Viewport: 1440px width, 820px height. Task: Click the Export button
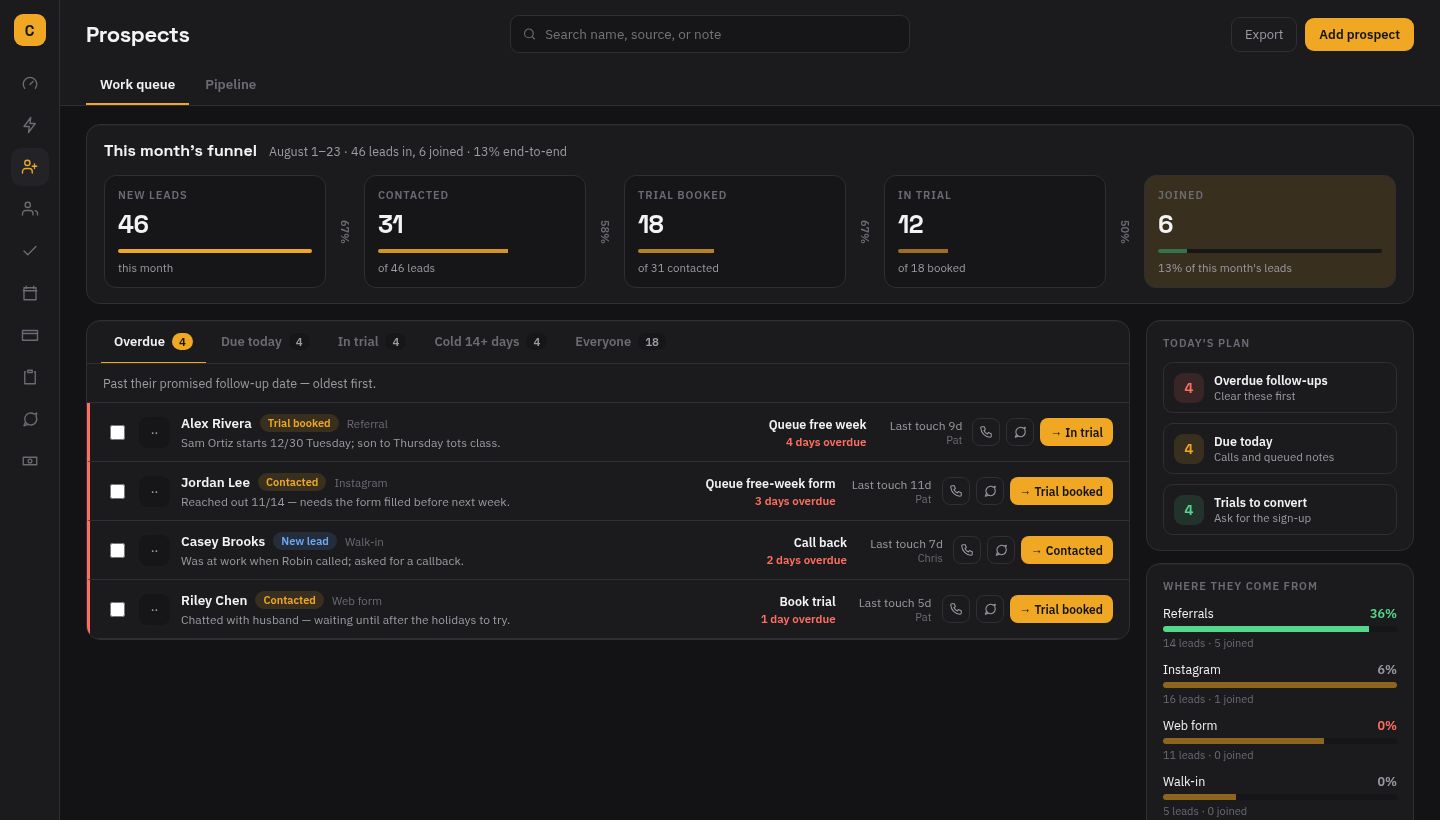(1264, 34)
